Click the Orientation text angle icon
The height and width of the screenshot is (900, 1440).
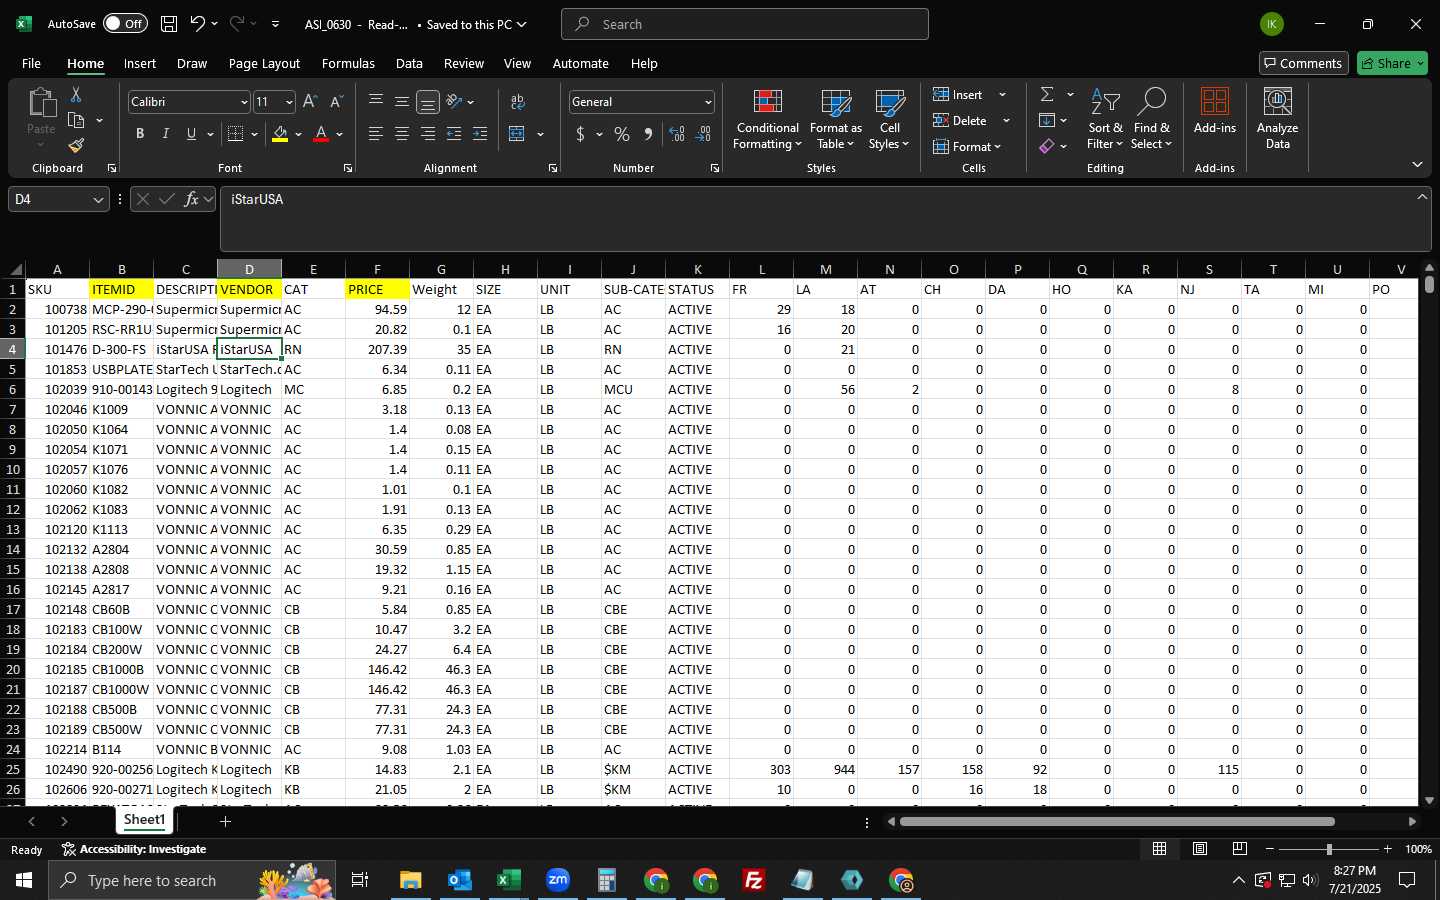click(x=454, y=102)
